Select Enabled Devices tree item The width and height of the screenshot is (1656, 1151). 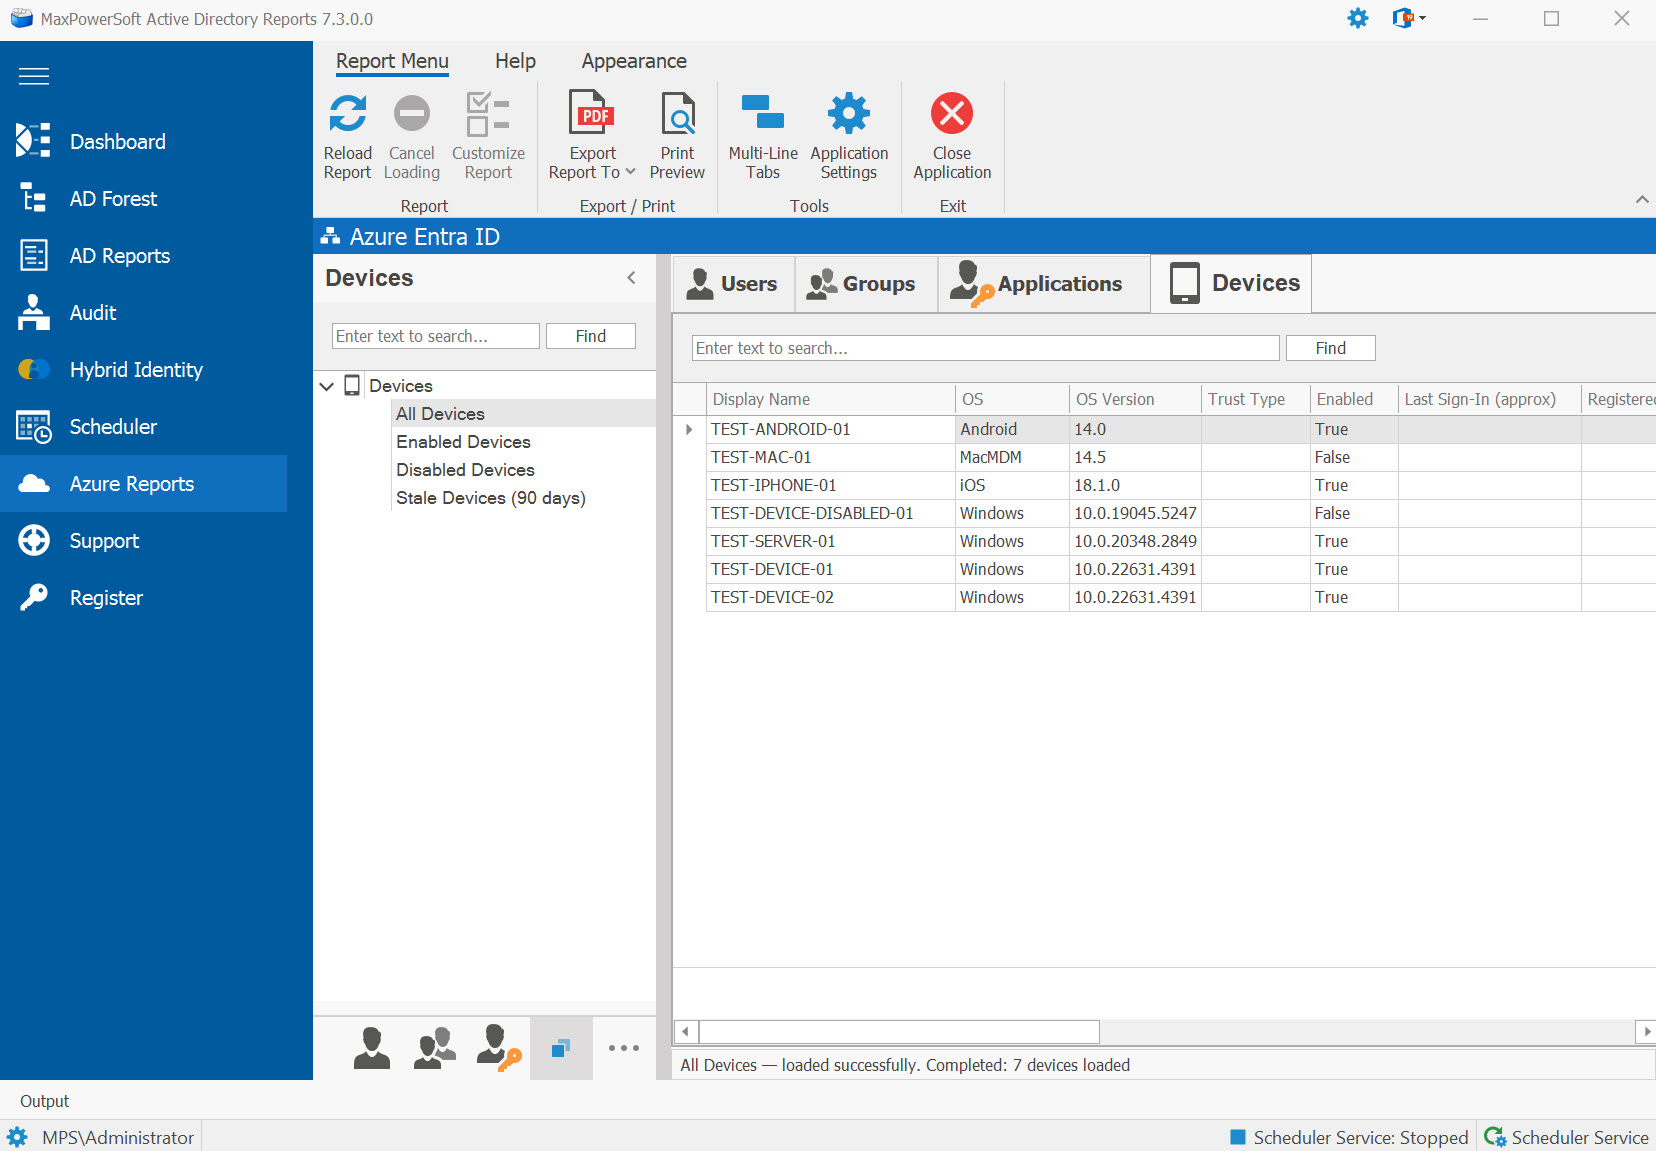coord(463,441)
